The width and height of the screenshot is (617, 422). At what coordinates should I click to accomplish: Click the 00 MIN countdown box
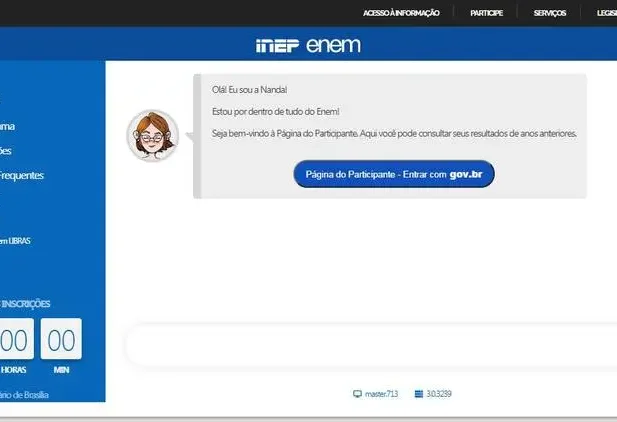click(61, 339)
